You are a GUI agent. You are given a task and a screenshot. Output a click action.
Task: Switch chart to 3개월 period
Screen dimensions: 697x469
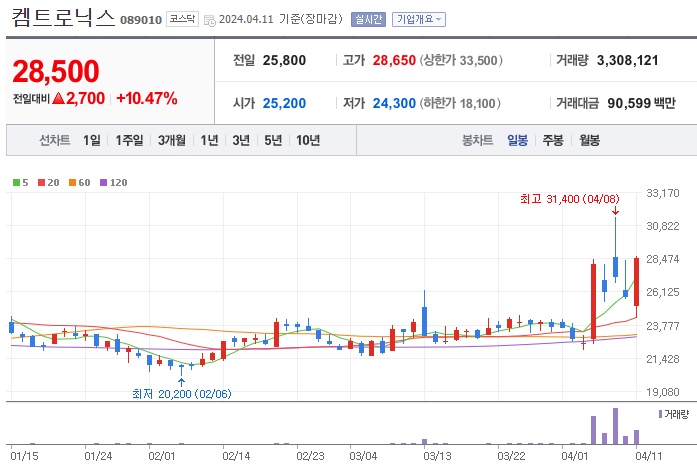tap(172, 140)
